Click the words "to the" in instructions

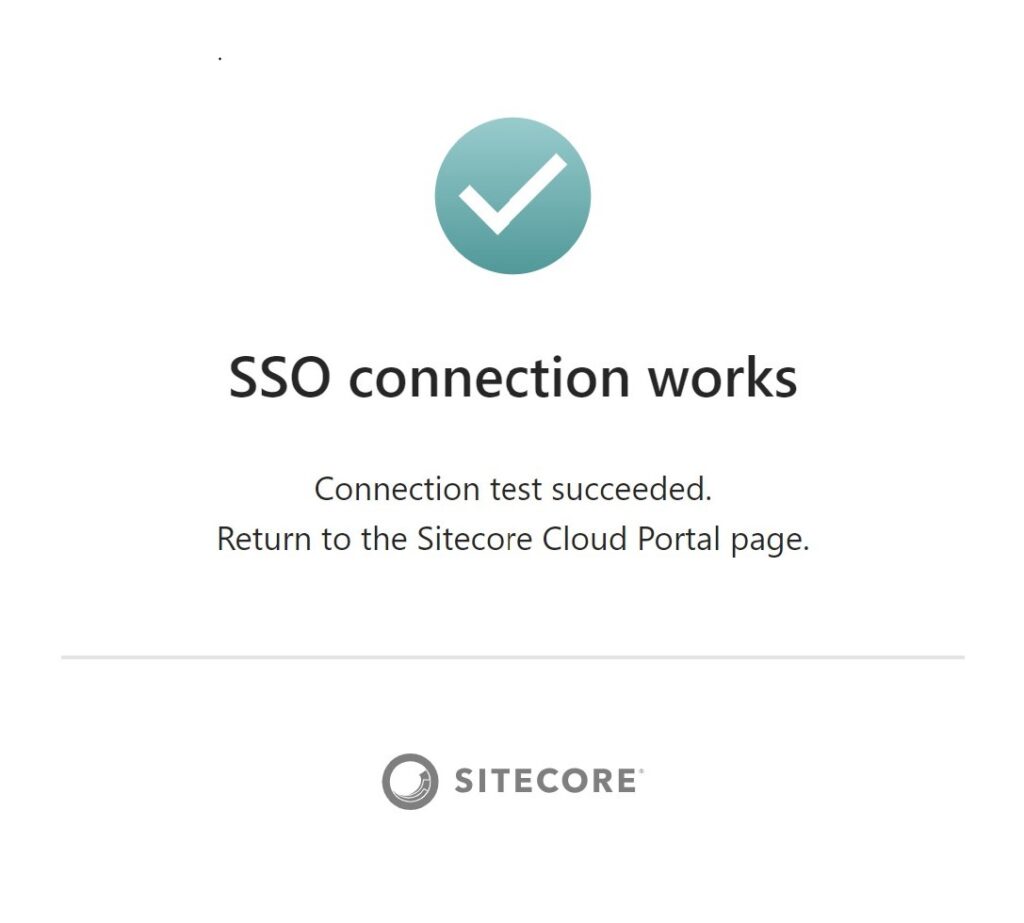tap(364, 540)
